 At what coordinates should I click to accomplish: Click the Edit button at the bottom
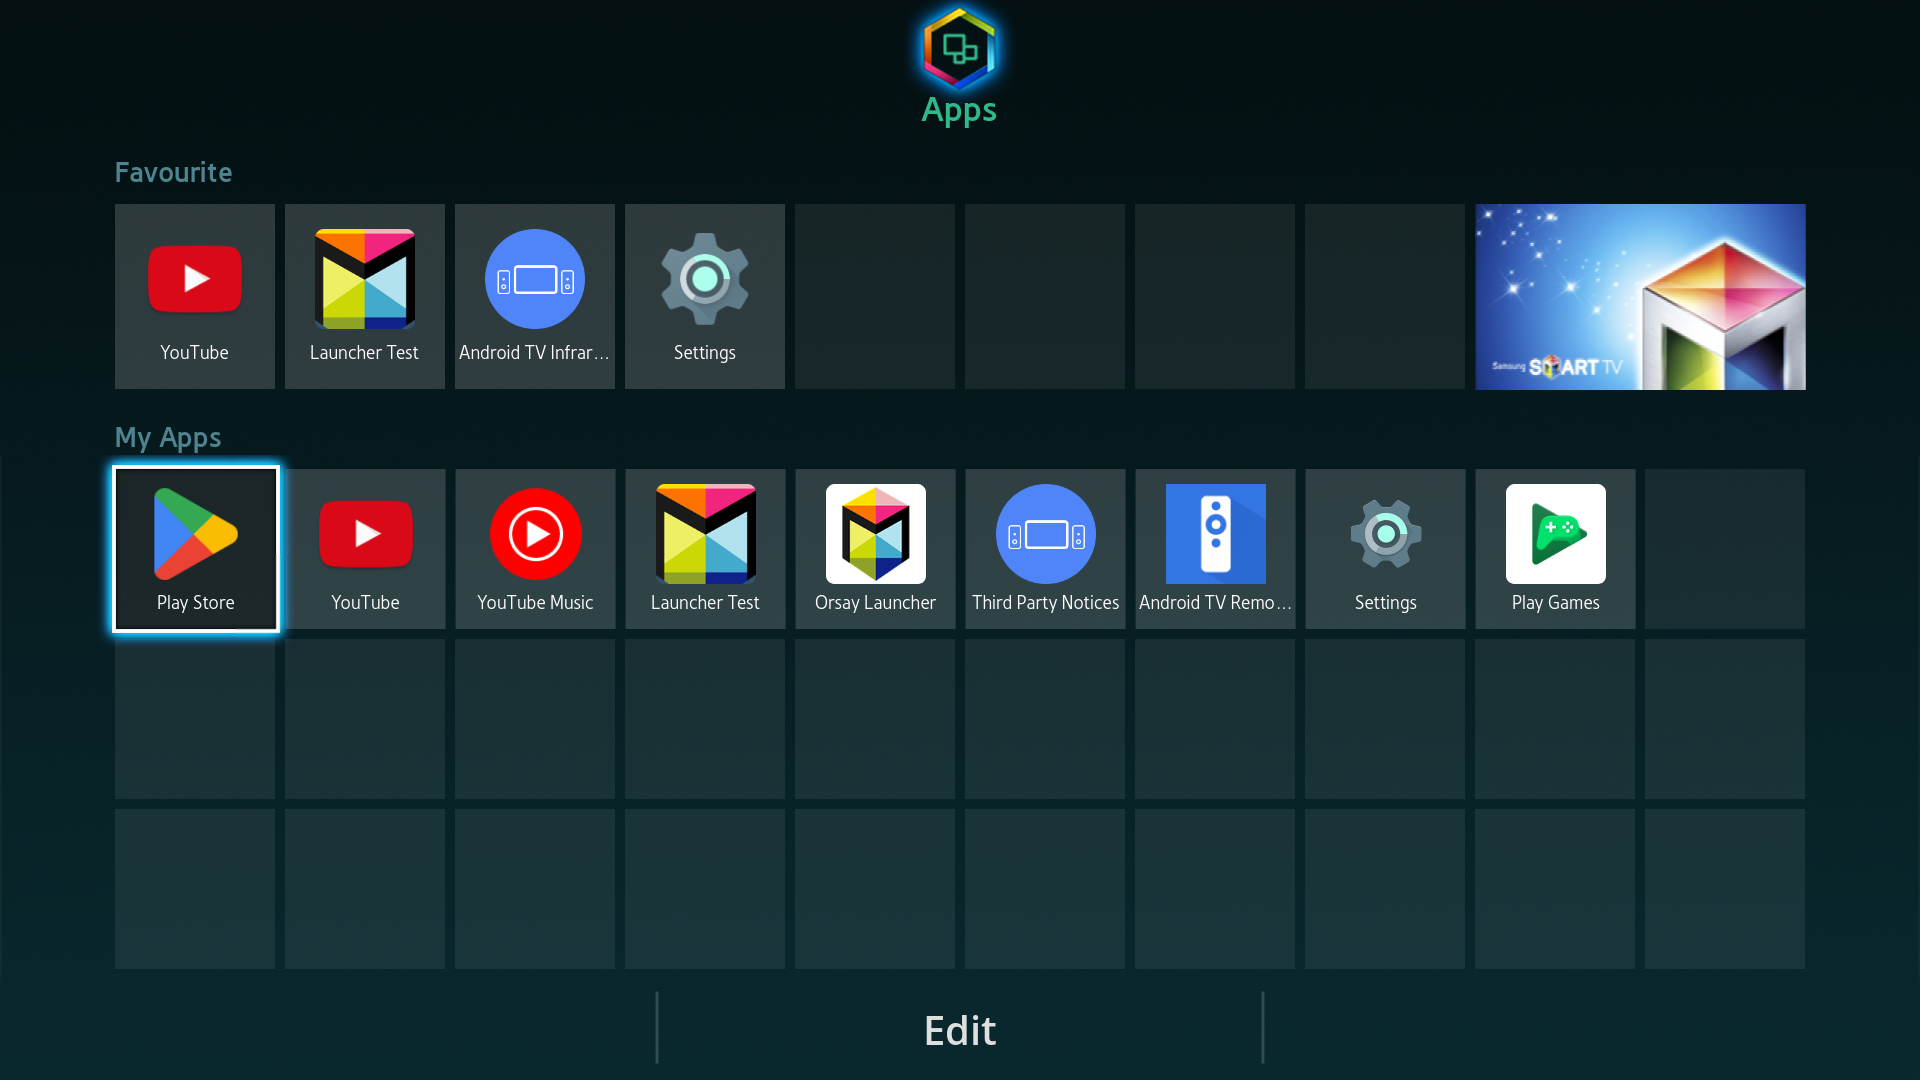click(x=960, y=1030)
